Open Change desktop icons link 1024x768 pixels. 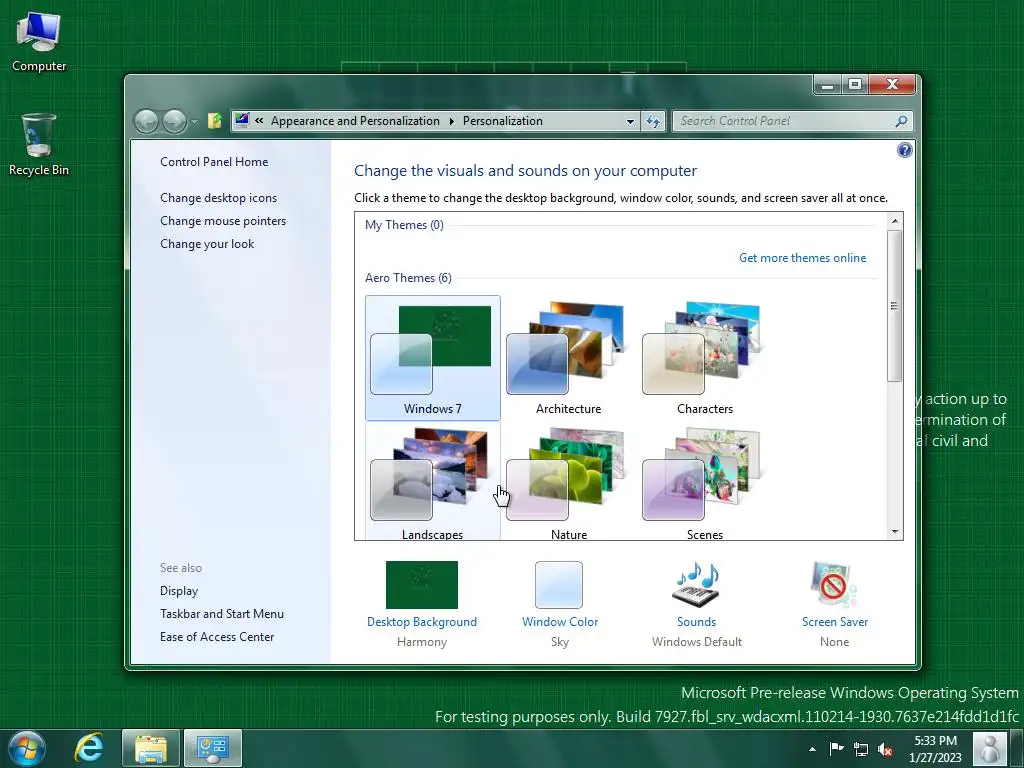pyautogui.click(x=218, y=198)
